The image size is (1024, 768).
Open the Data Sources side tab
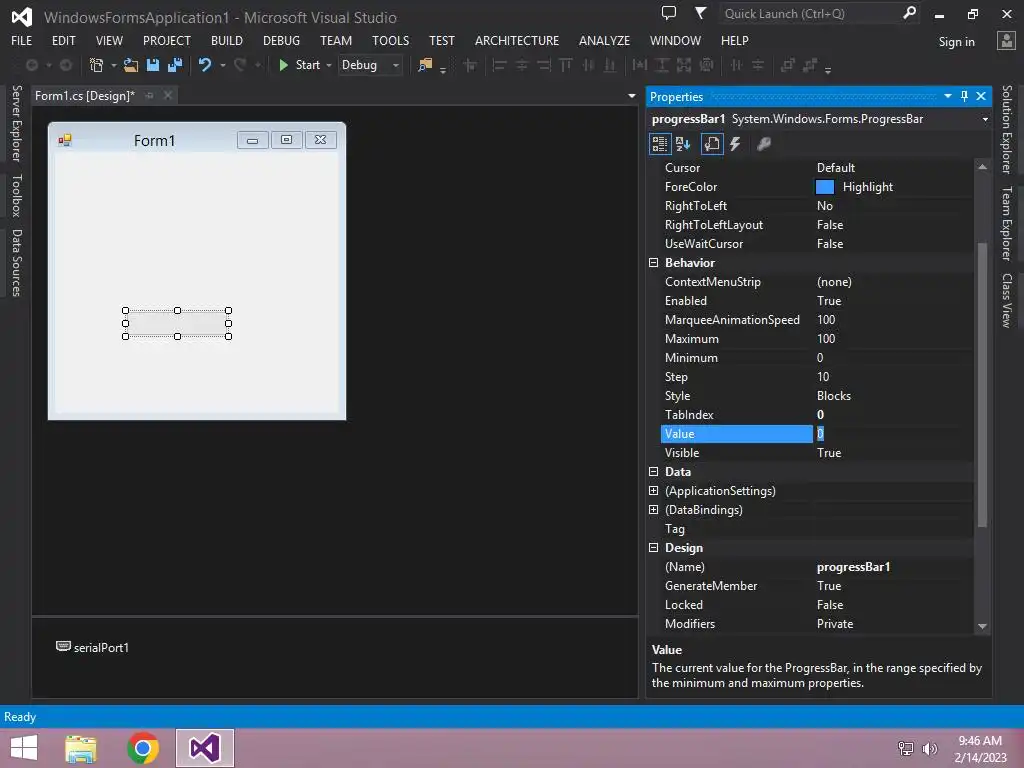coord(17,263)
